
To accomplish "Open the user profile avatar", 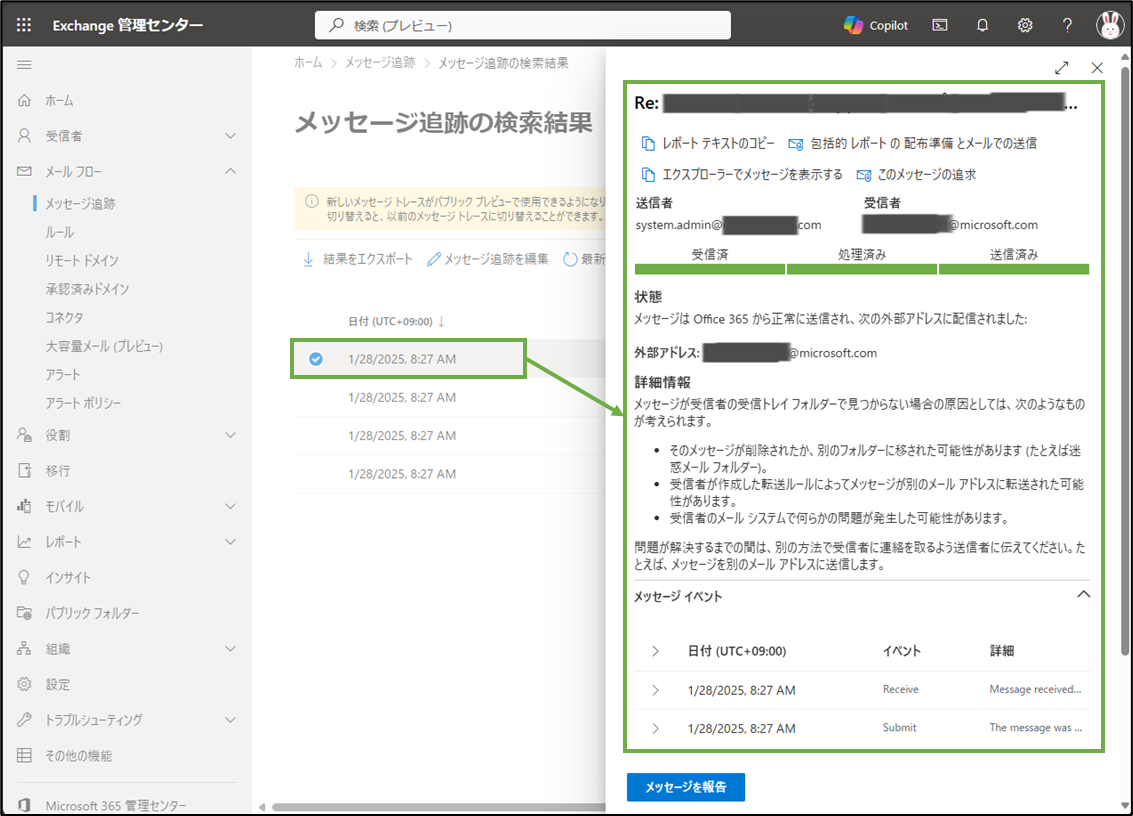I will click(1109, 25).
